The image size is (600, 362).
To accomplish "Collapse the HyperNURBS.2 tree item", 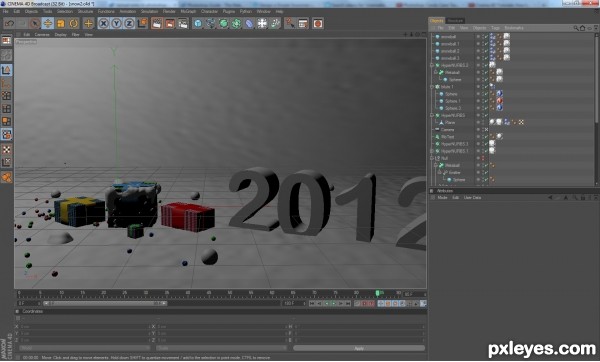I will (432, 65).
